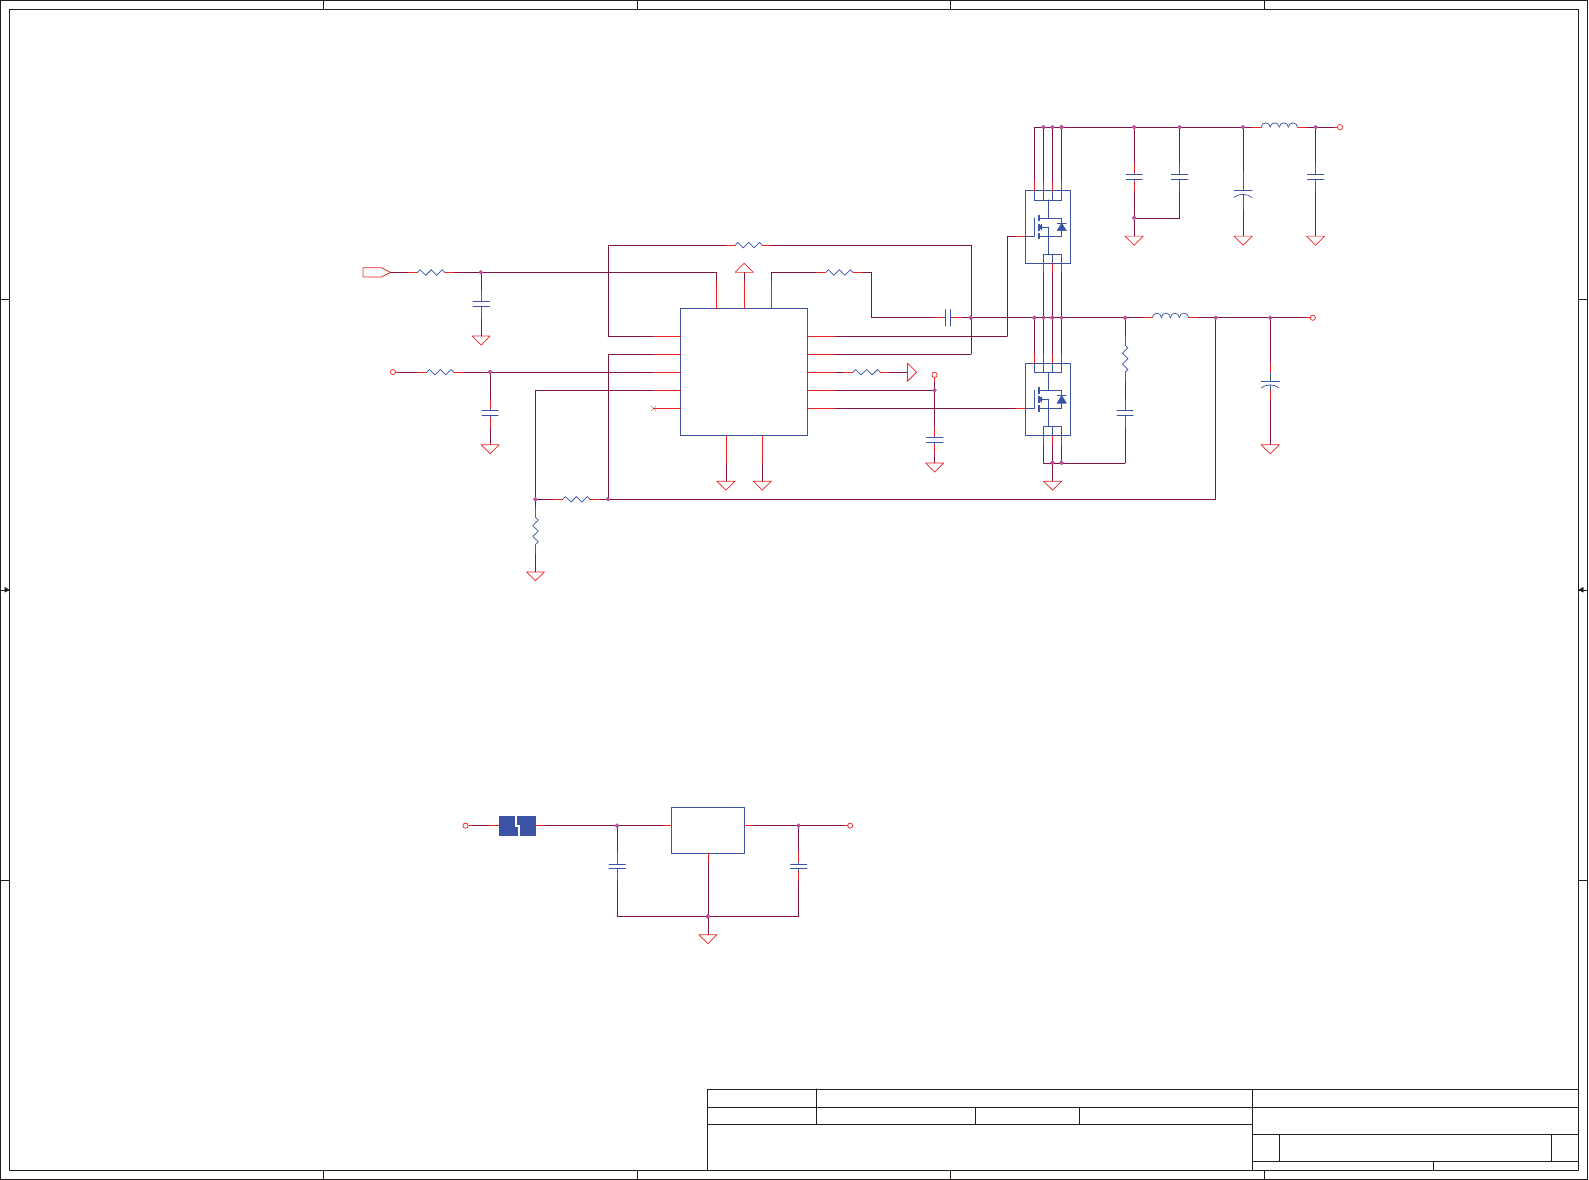The height and width of the screenshot is (1180, 1589).
Task: Select the polarized capacitor on the top rail
Action: (1243, 192)
